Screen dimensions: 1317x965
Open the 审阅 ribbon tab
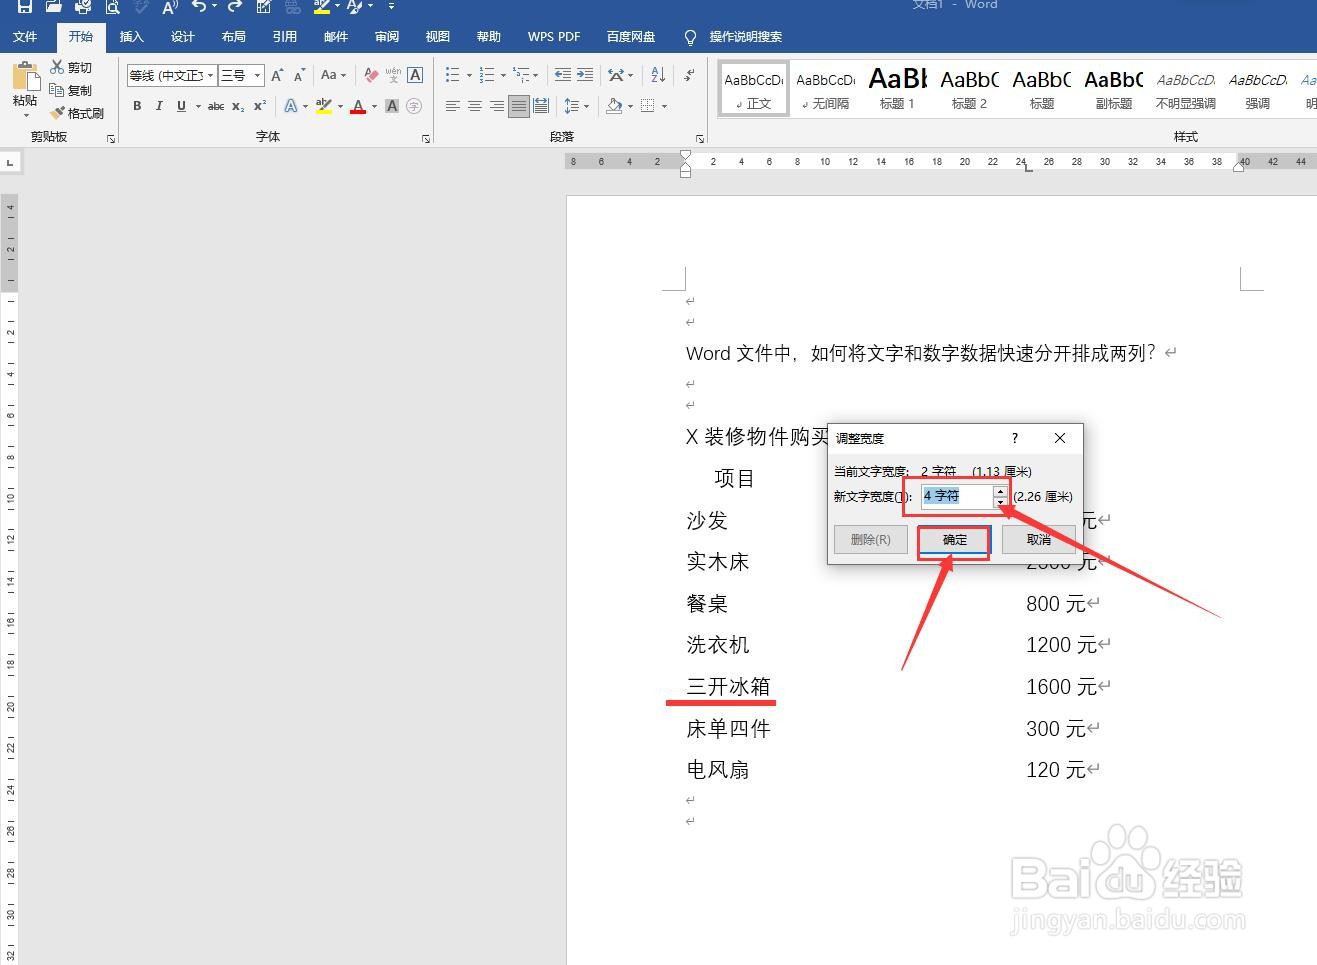coord(386,37)
